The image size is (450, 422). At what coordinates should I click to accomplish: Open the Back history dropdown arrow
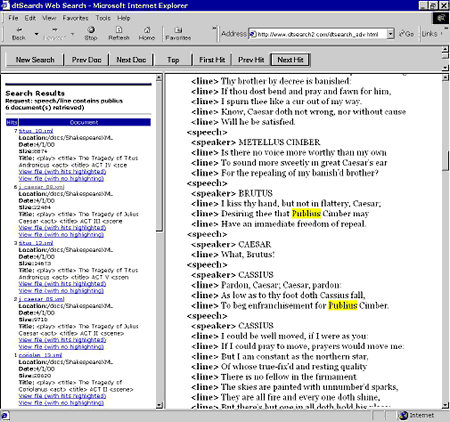pos(36,34)
